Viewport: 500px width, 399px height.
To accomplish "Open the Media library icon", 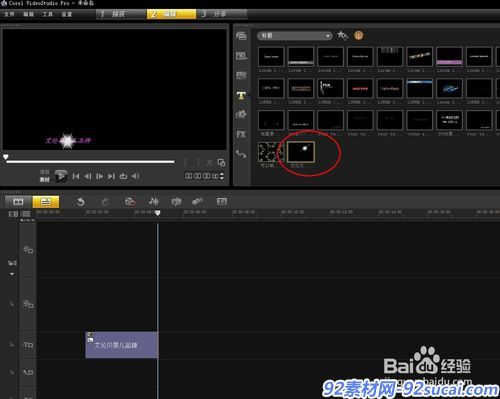I will coord(241,36).
